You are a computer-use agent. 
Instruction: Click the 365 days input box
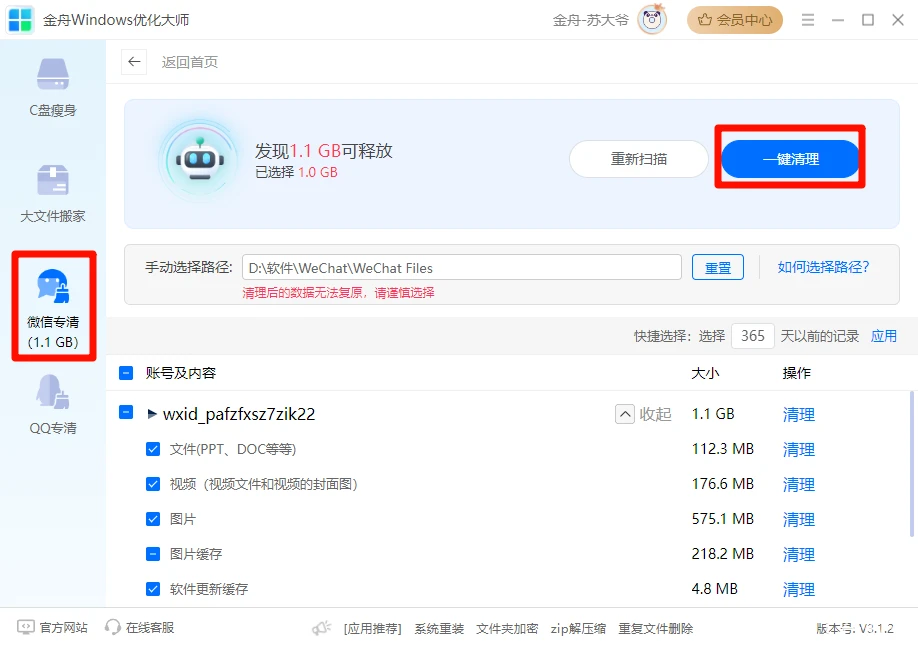tap(753, 336)
